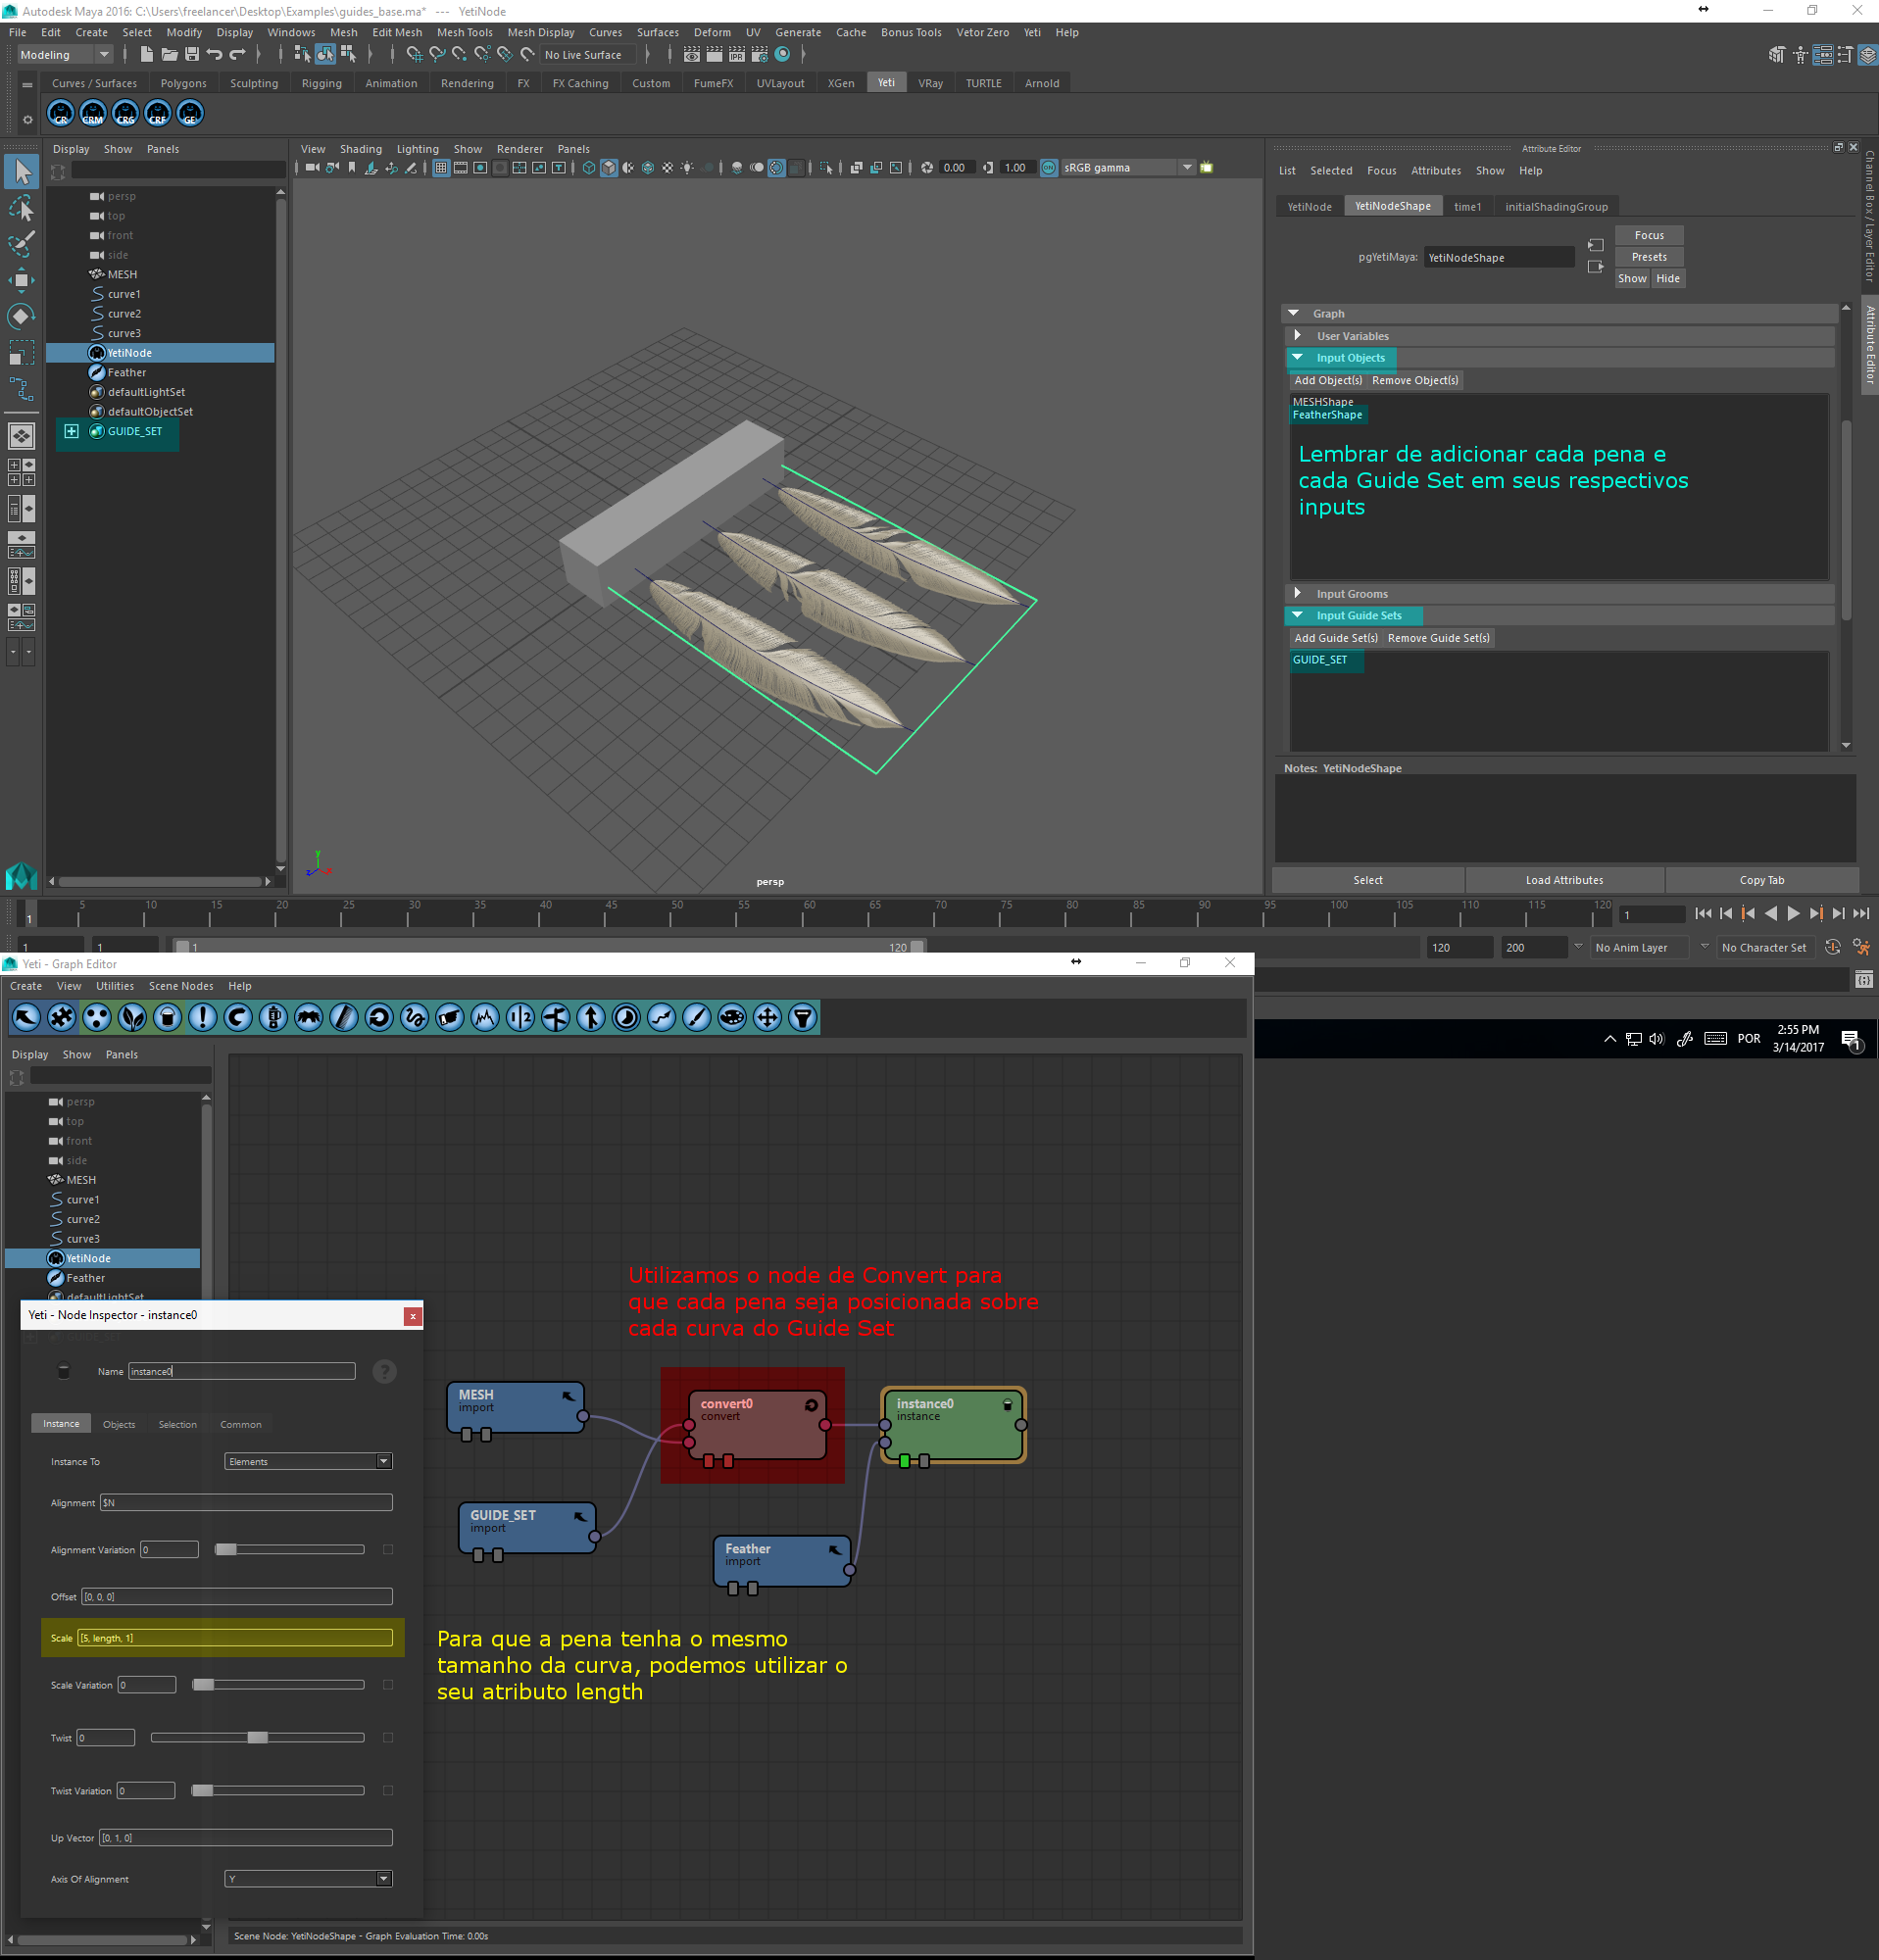Viewport: 1879px width, 1960px height.
Task: Toggle the checkbox beside Alignment Variation slider
Action: [388, 1550]
